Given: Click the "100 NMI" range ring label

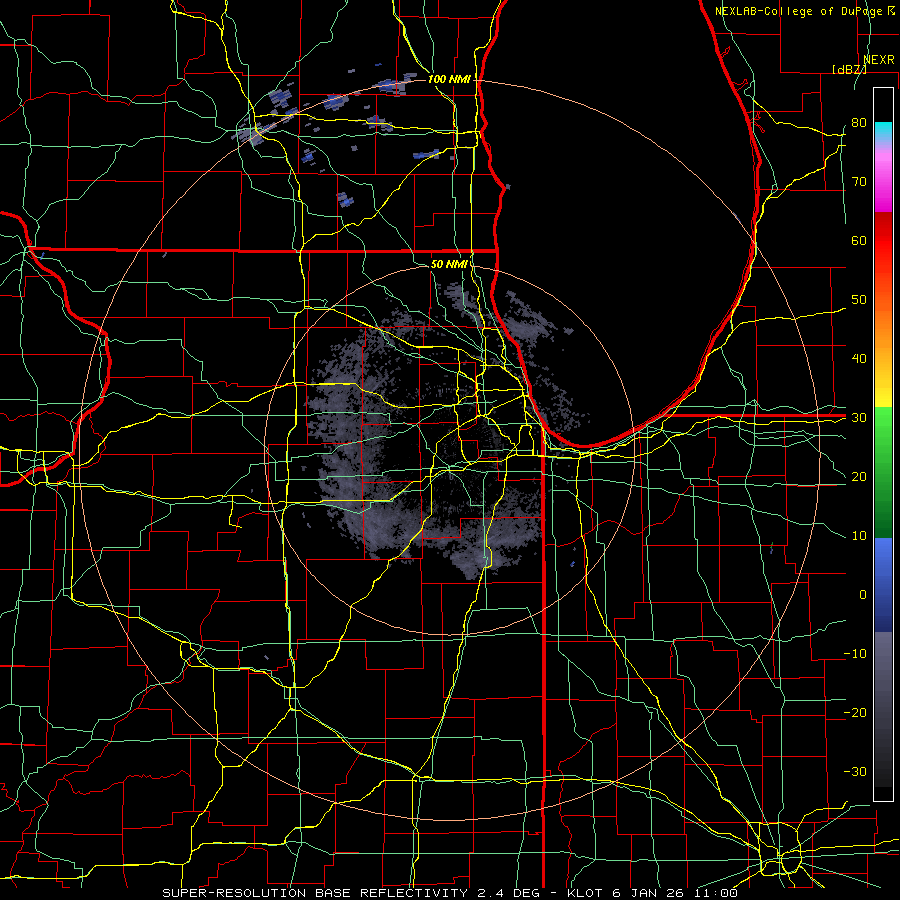Looking at the screenshot, I should click(449, 79).
